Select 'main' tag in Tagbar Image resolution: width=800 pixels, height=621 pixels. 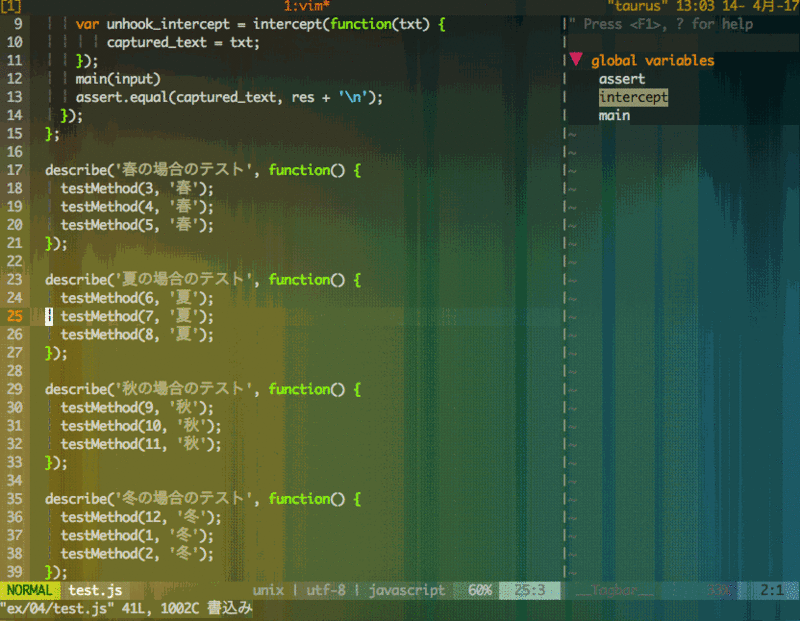pos(614,116)
